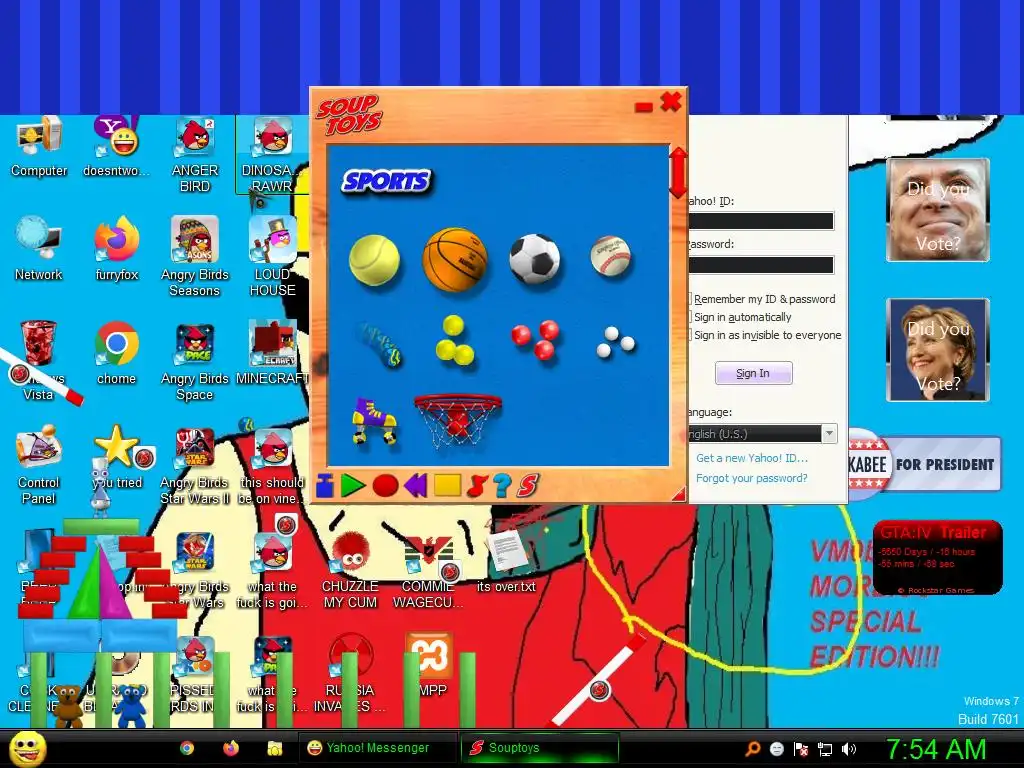Open the COMMIE WAGECU... desktop icon
1024x768 pixels.
tap(428, 571)
